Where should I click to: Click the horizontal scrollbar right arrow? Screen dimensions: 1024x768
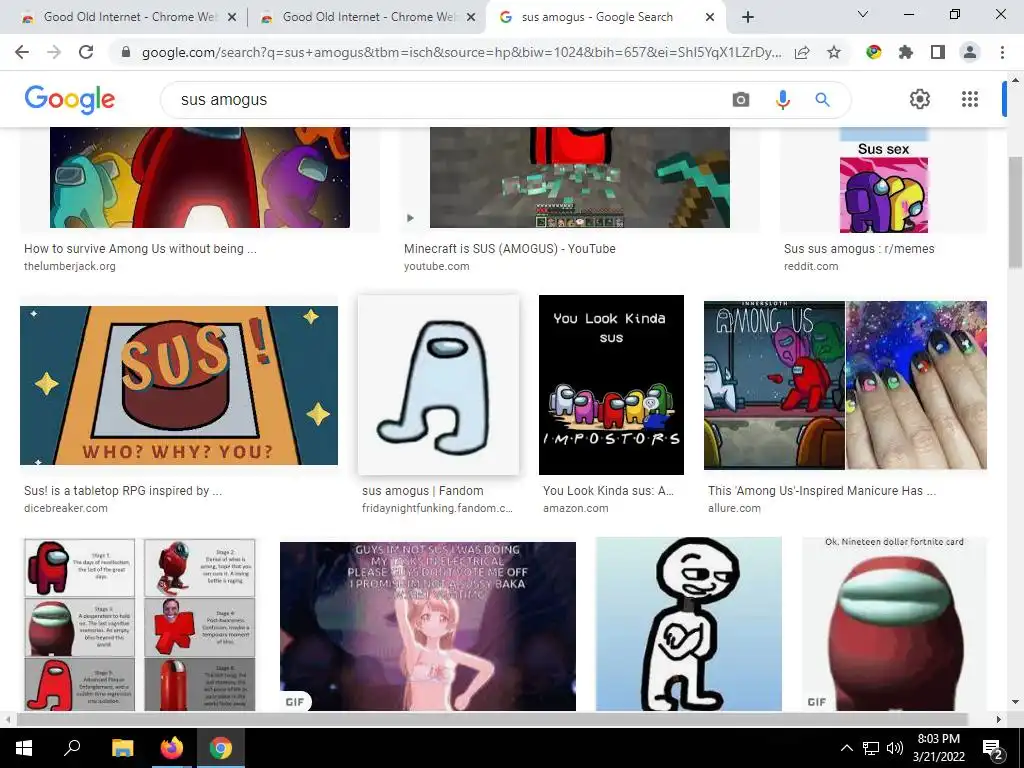[999, 719]
